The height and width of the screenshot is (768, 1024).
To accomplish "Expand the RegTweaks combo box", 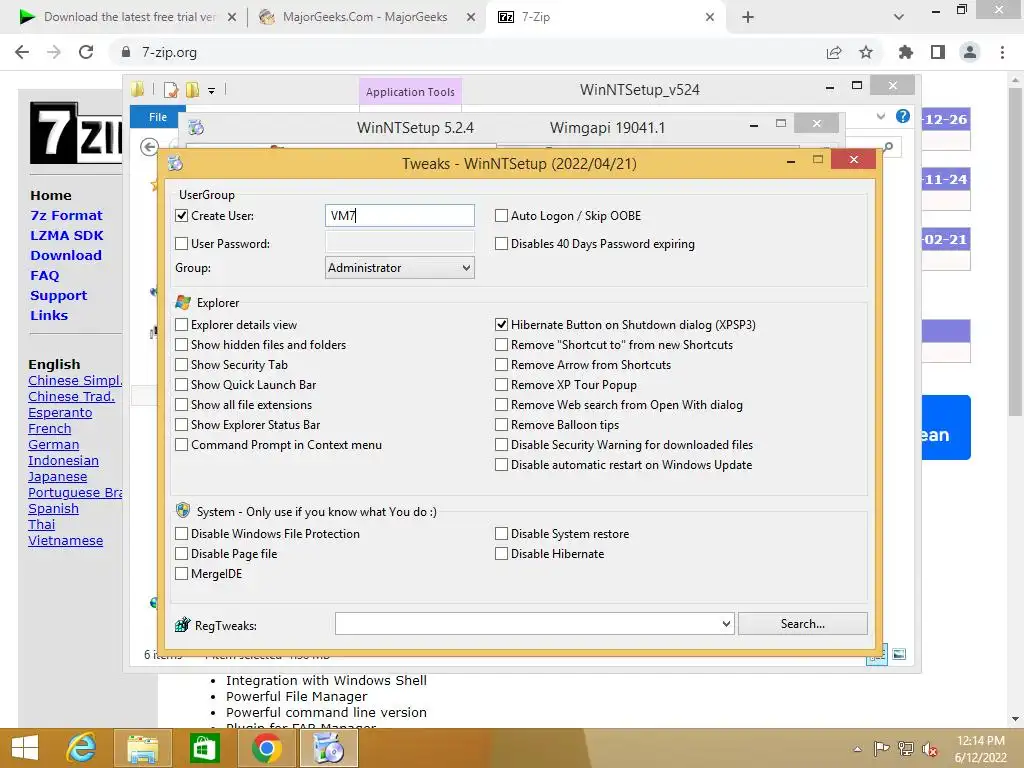I will coord(726,624).
